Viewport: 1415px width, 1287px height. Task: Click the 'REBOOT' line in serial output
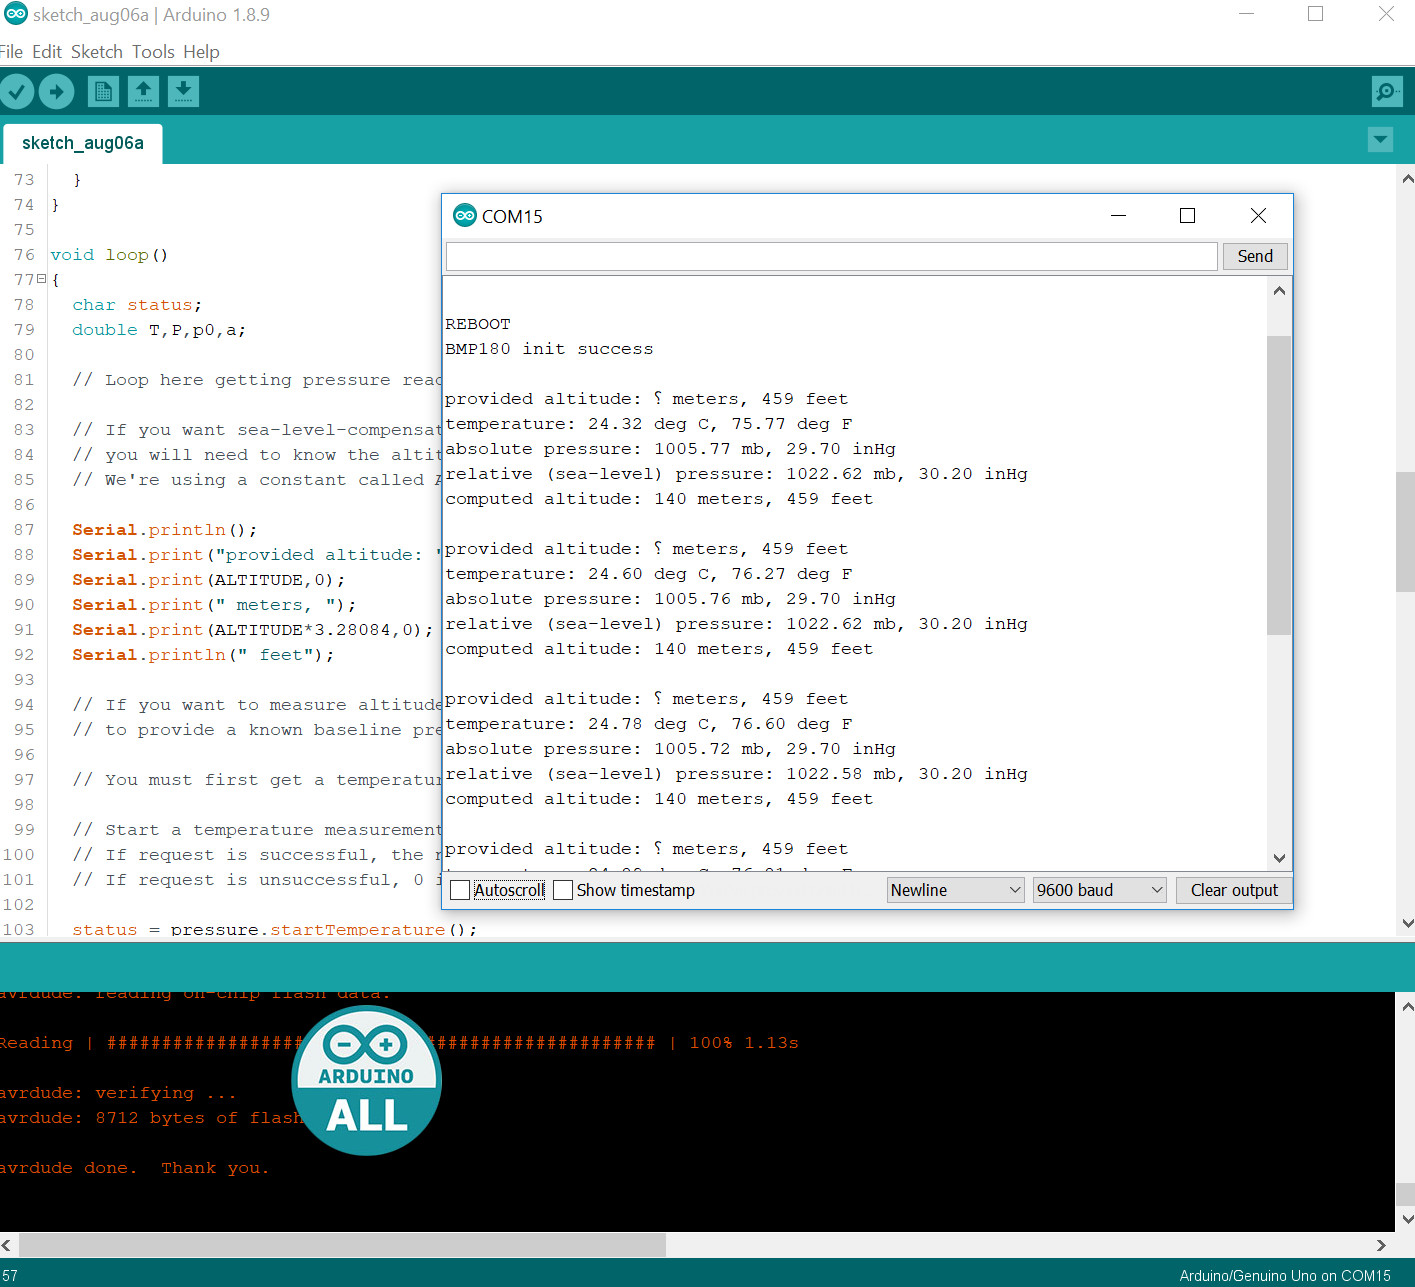(478, 324)
